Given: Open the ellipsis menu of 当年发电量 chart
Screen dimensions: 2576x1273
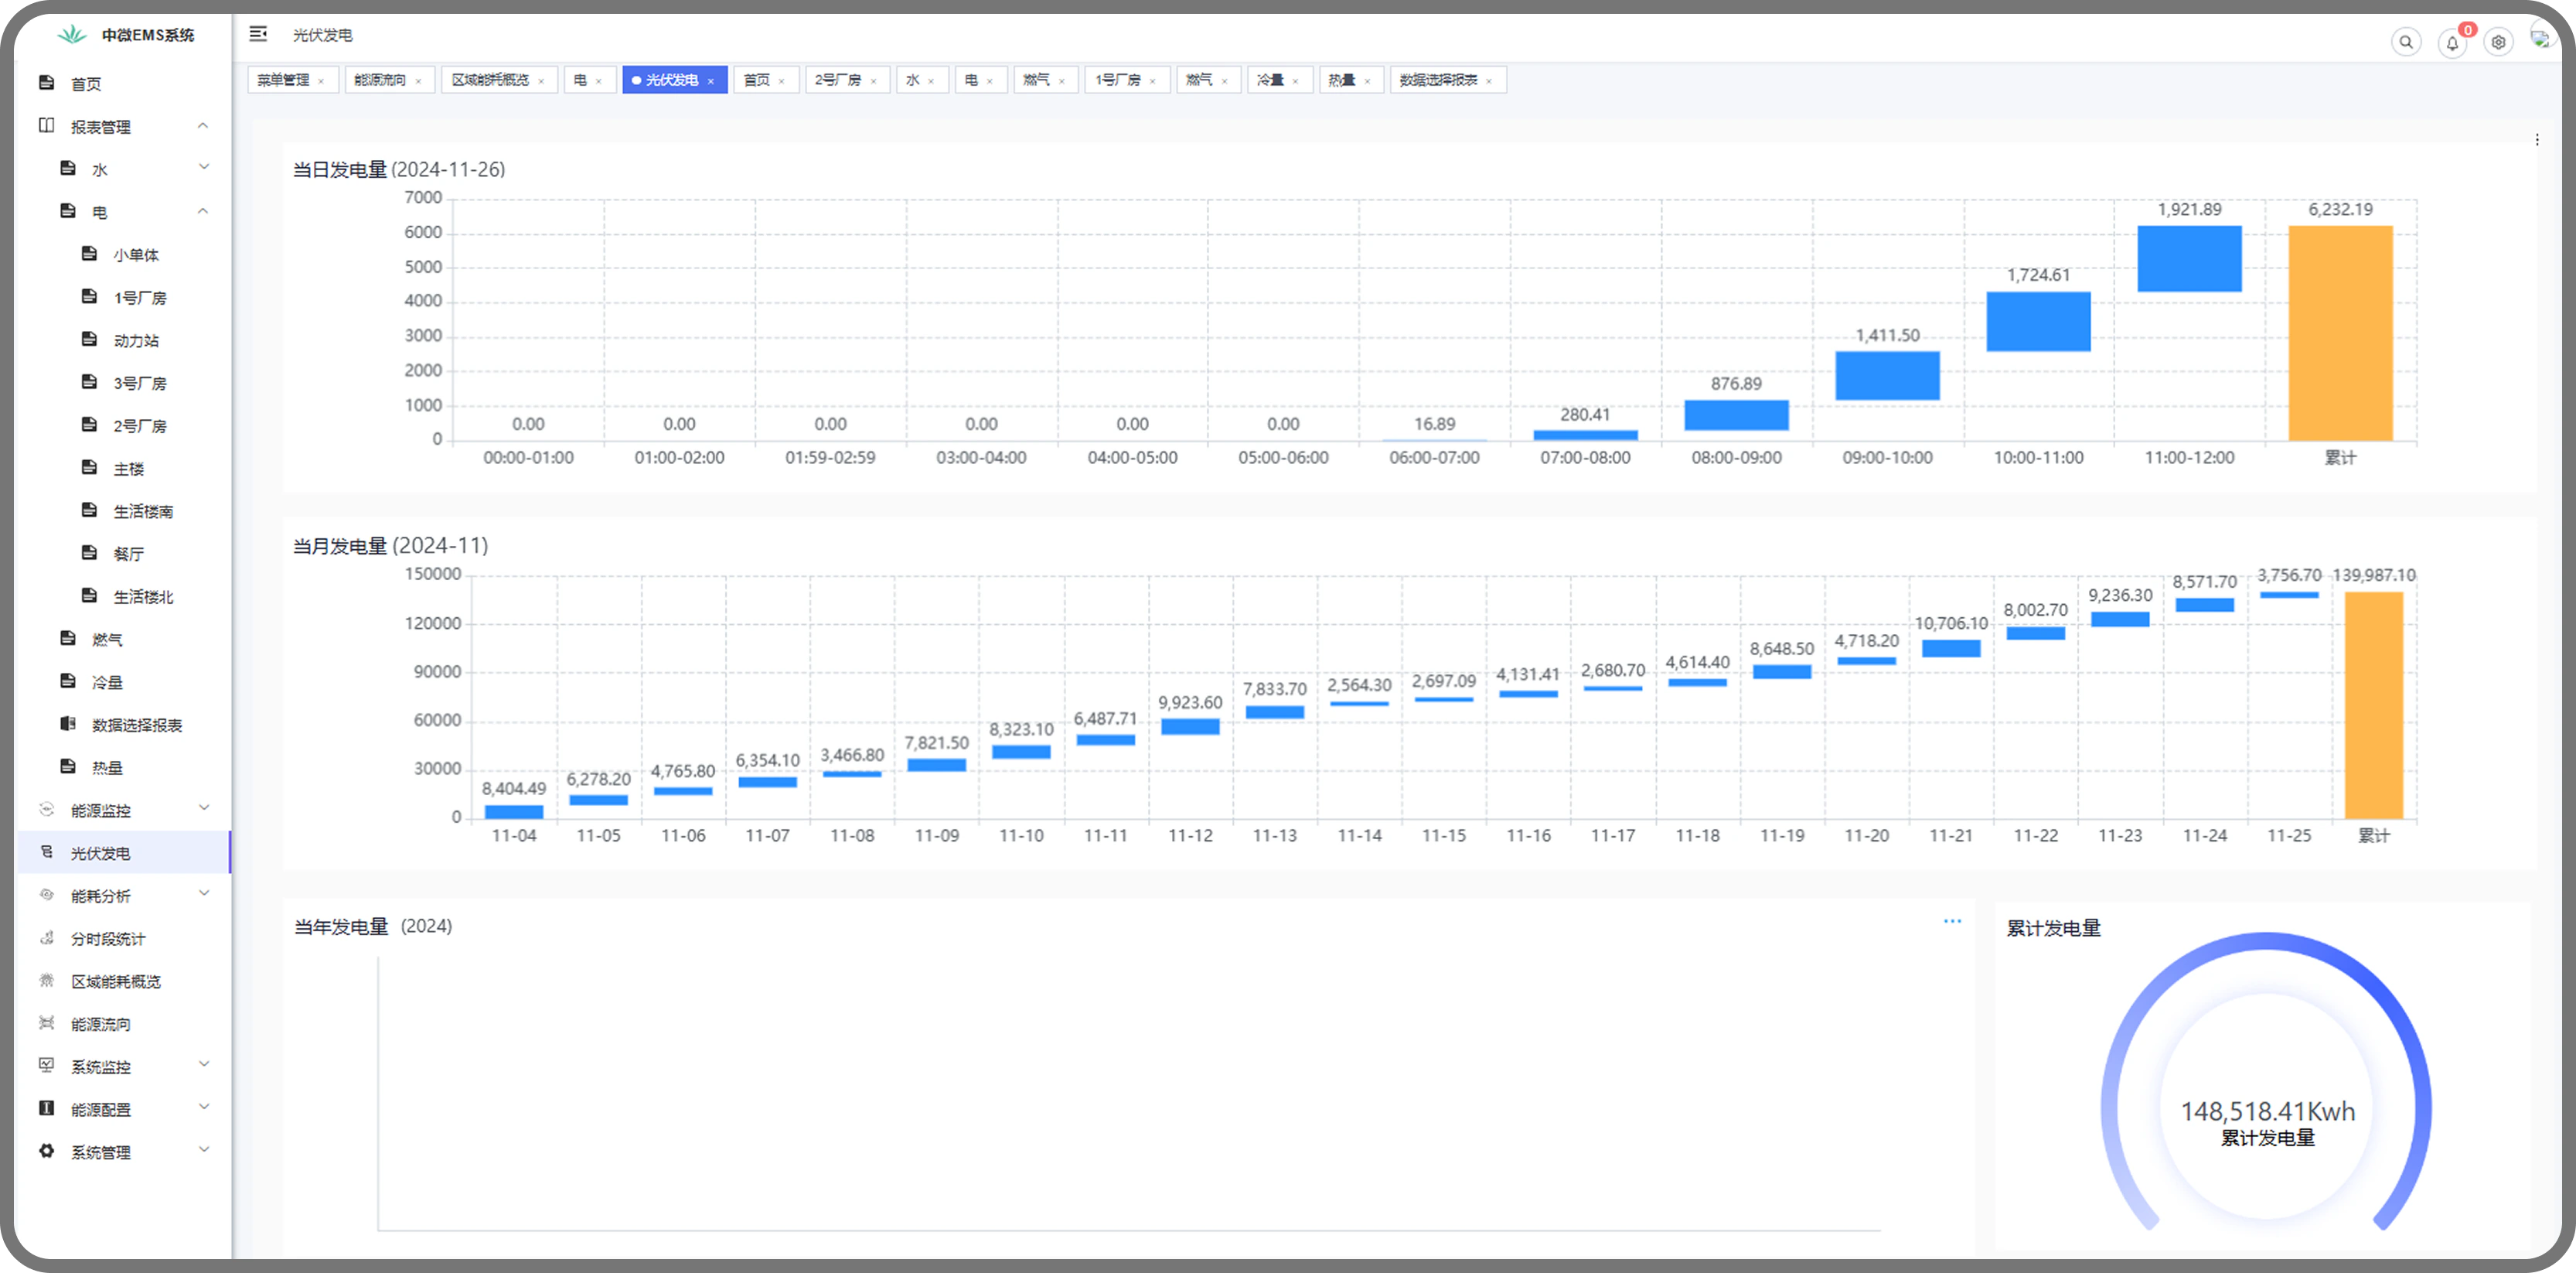Looking at the screenshot, I should coord(1952,921).
